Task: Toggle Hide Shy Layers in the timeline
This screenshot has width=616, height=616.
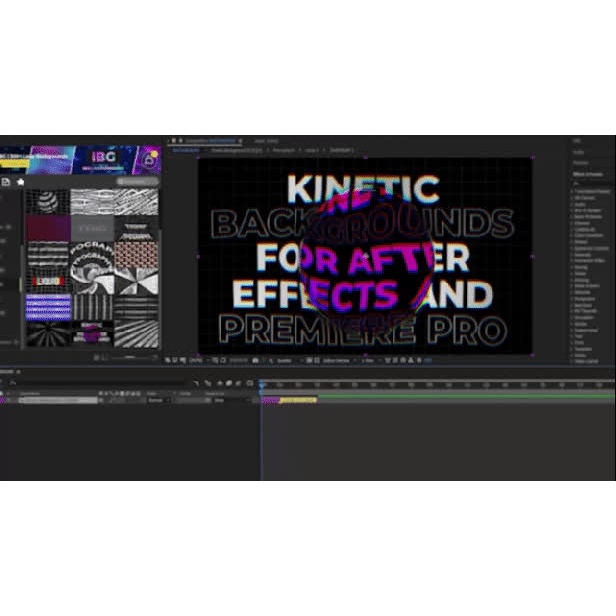Action: [x=220, y=383]
